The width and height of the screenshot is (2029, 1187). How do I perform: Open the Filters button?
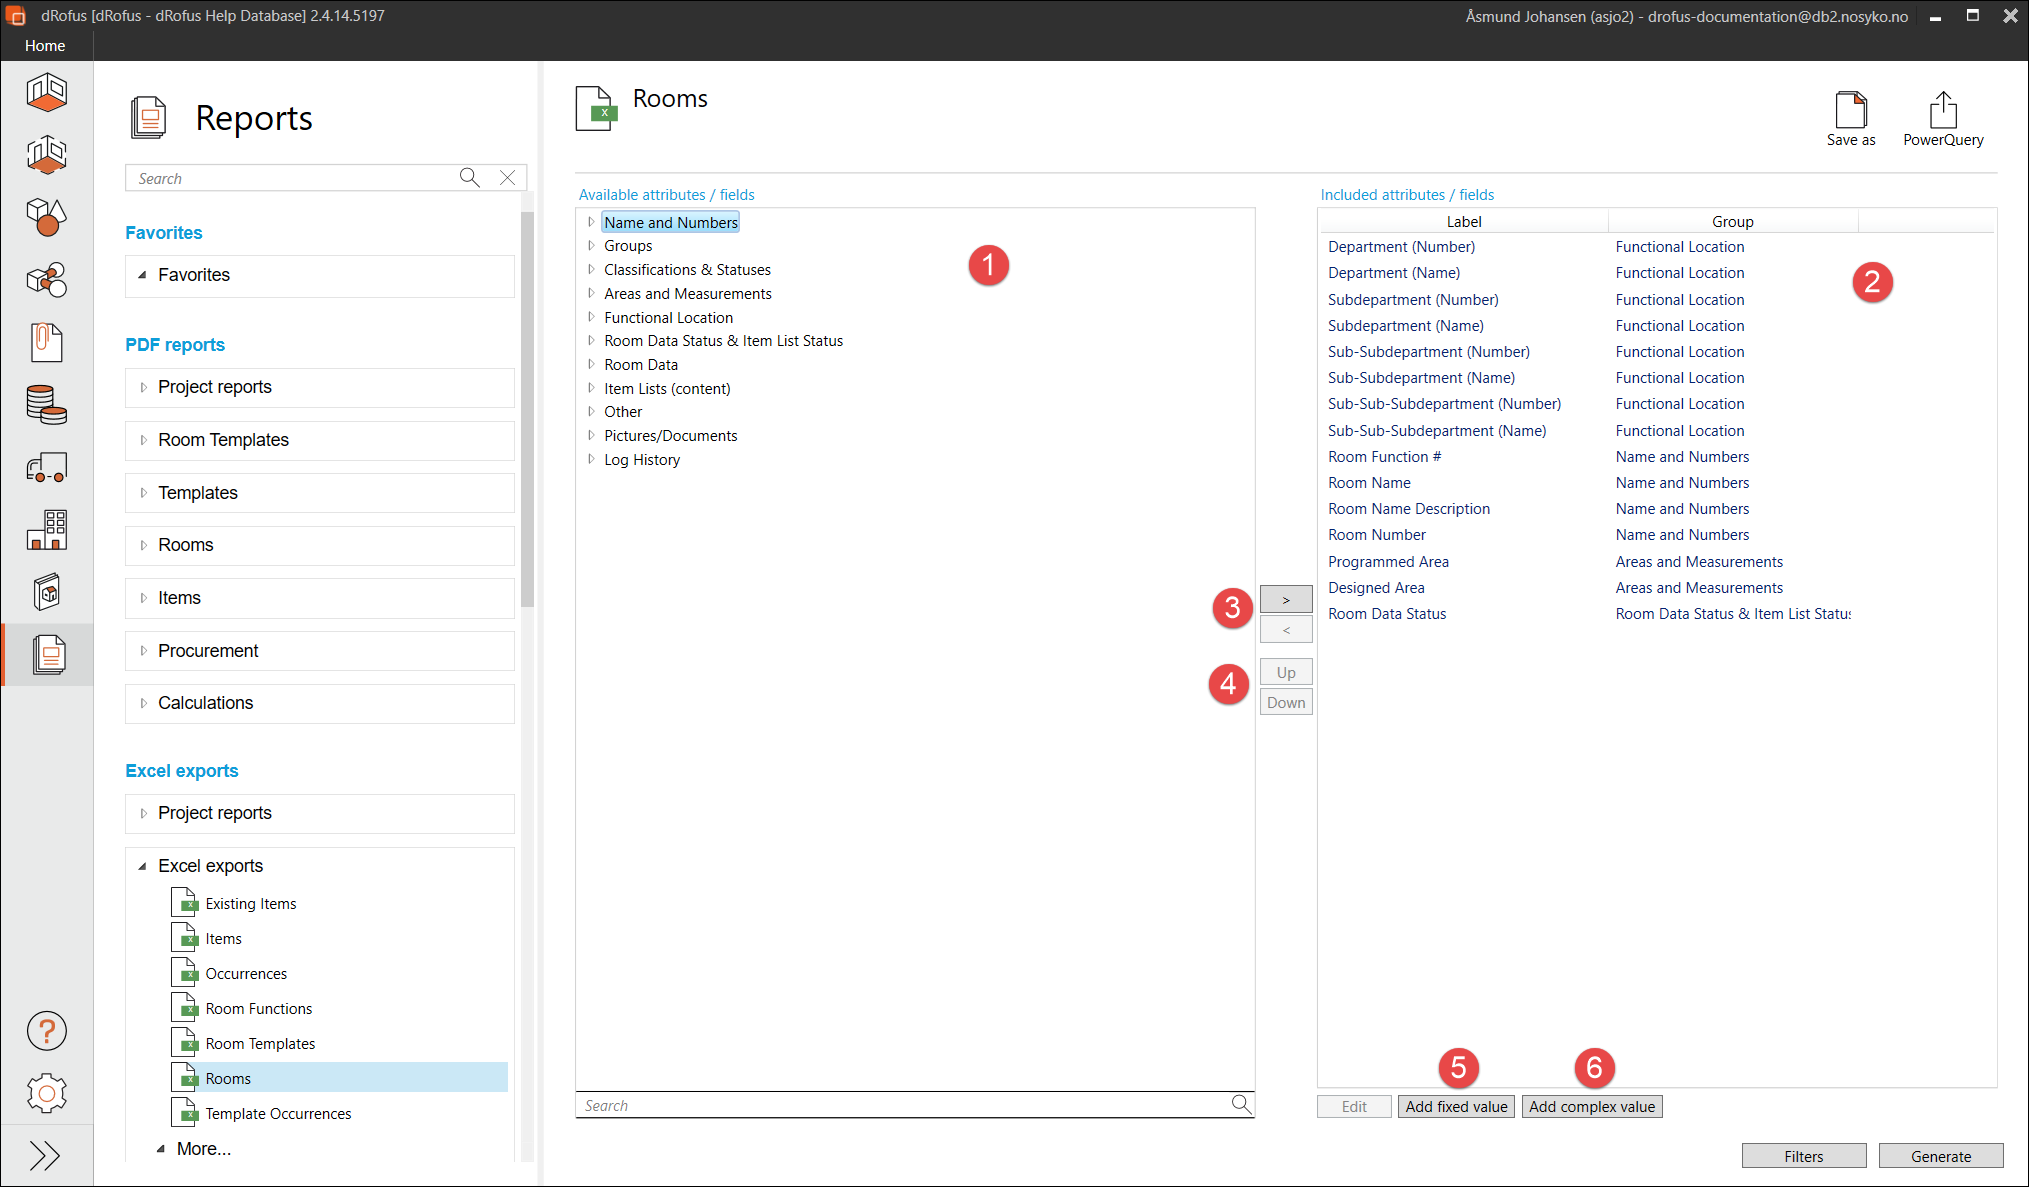[1803, 1156]
